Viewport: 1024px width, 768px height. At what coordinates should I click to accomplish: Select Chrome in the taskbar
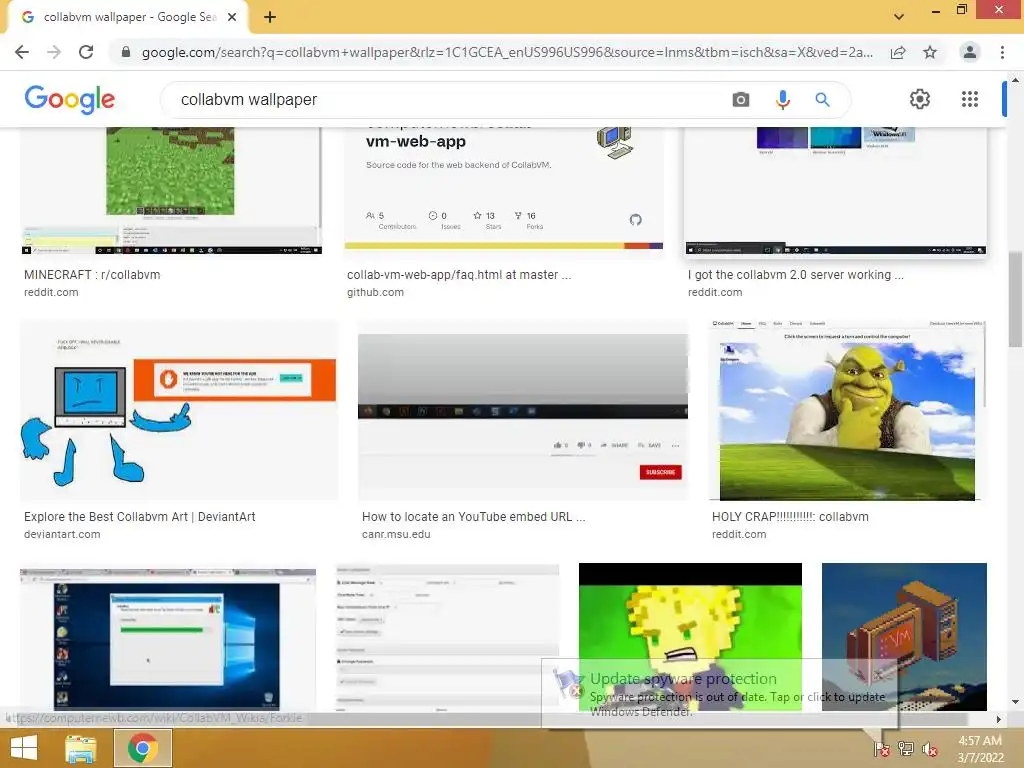pyautogui.click(x=143, y=748)
